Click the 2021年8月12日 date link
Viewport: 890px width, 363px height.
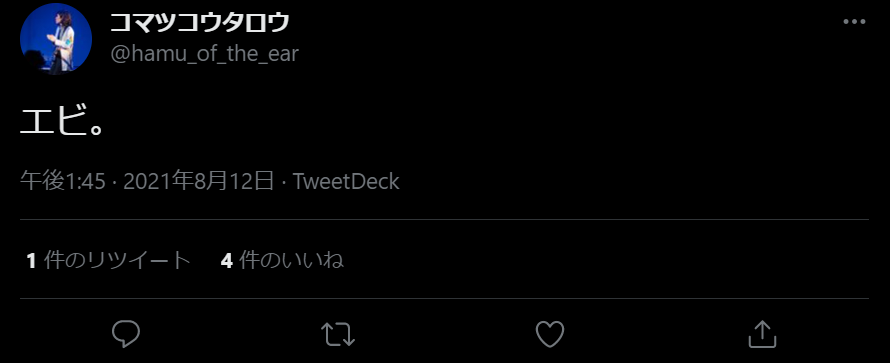[x=198, y=182]
